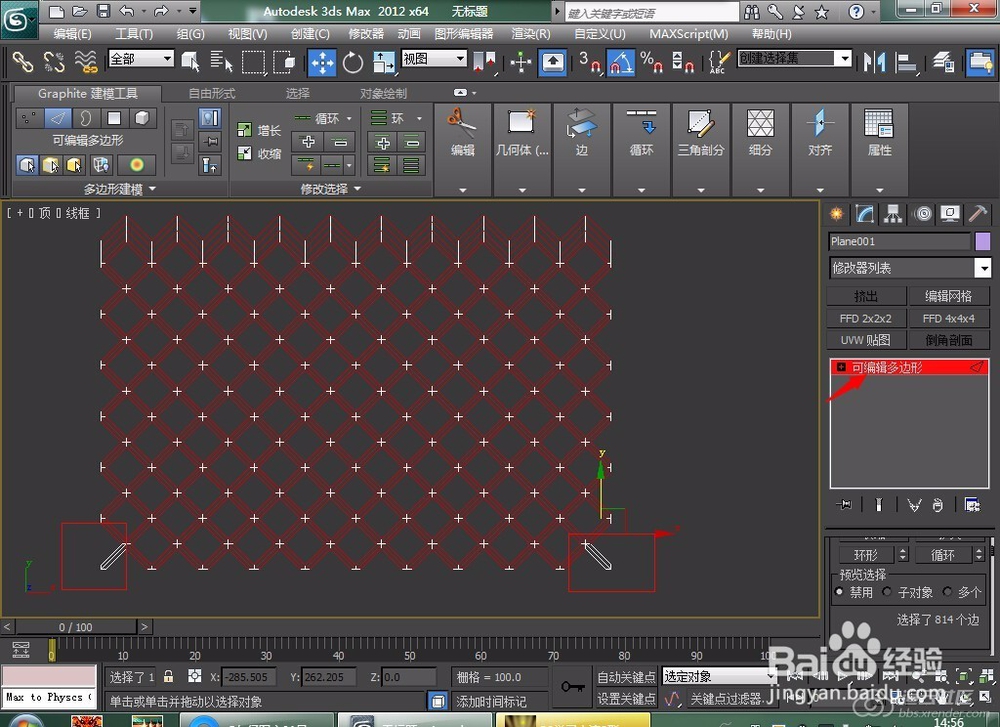The width and height of the screenshot is (1000, 727).
Task: Open the Display command panel tab
Action: click(950, 214)
